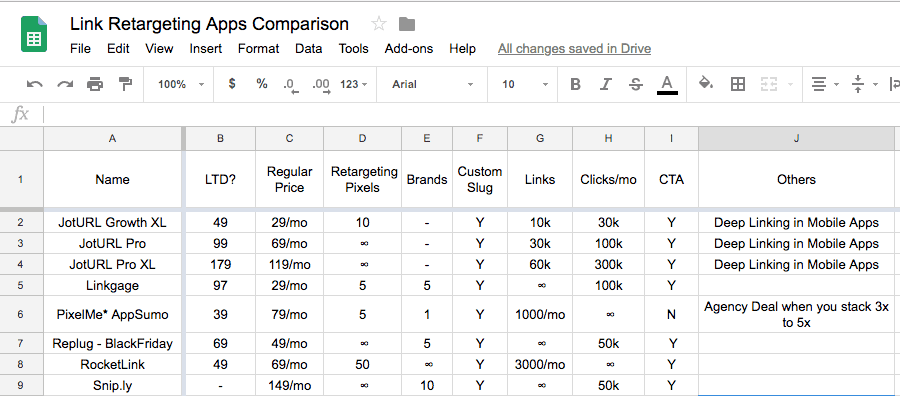The image size is (900, 396).
Task: Select column J header
Action: (796, 138)
